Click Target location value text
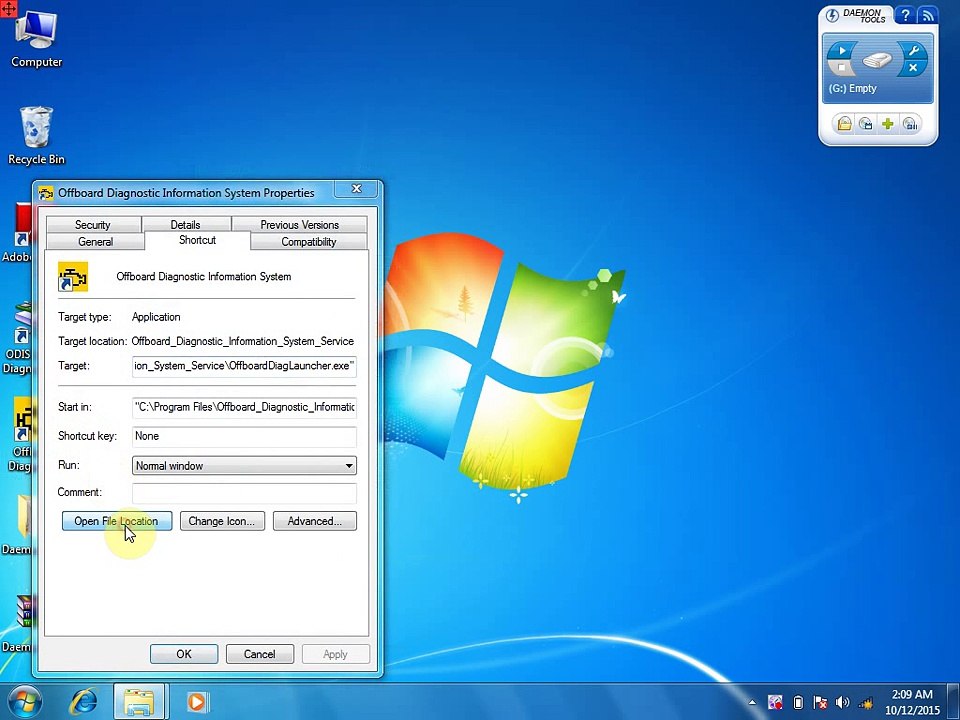This screenshot has width=960, height=720. tap(242, 341)
